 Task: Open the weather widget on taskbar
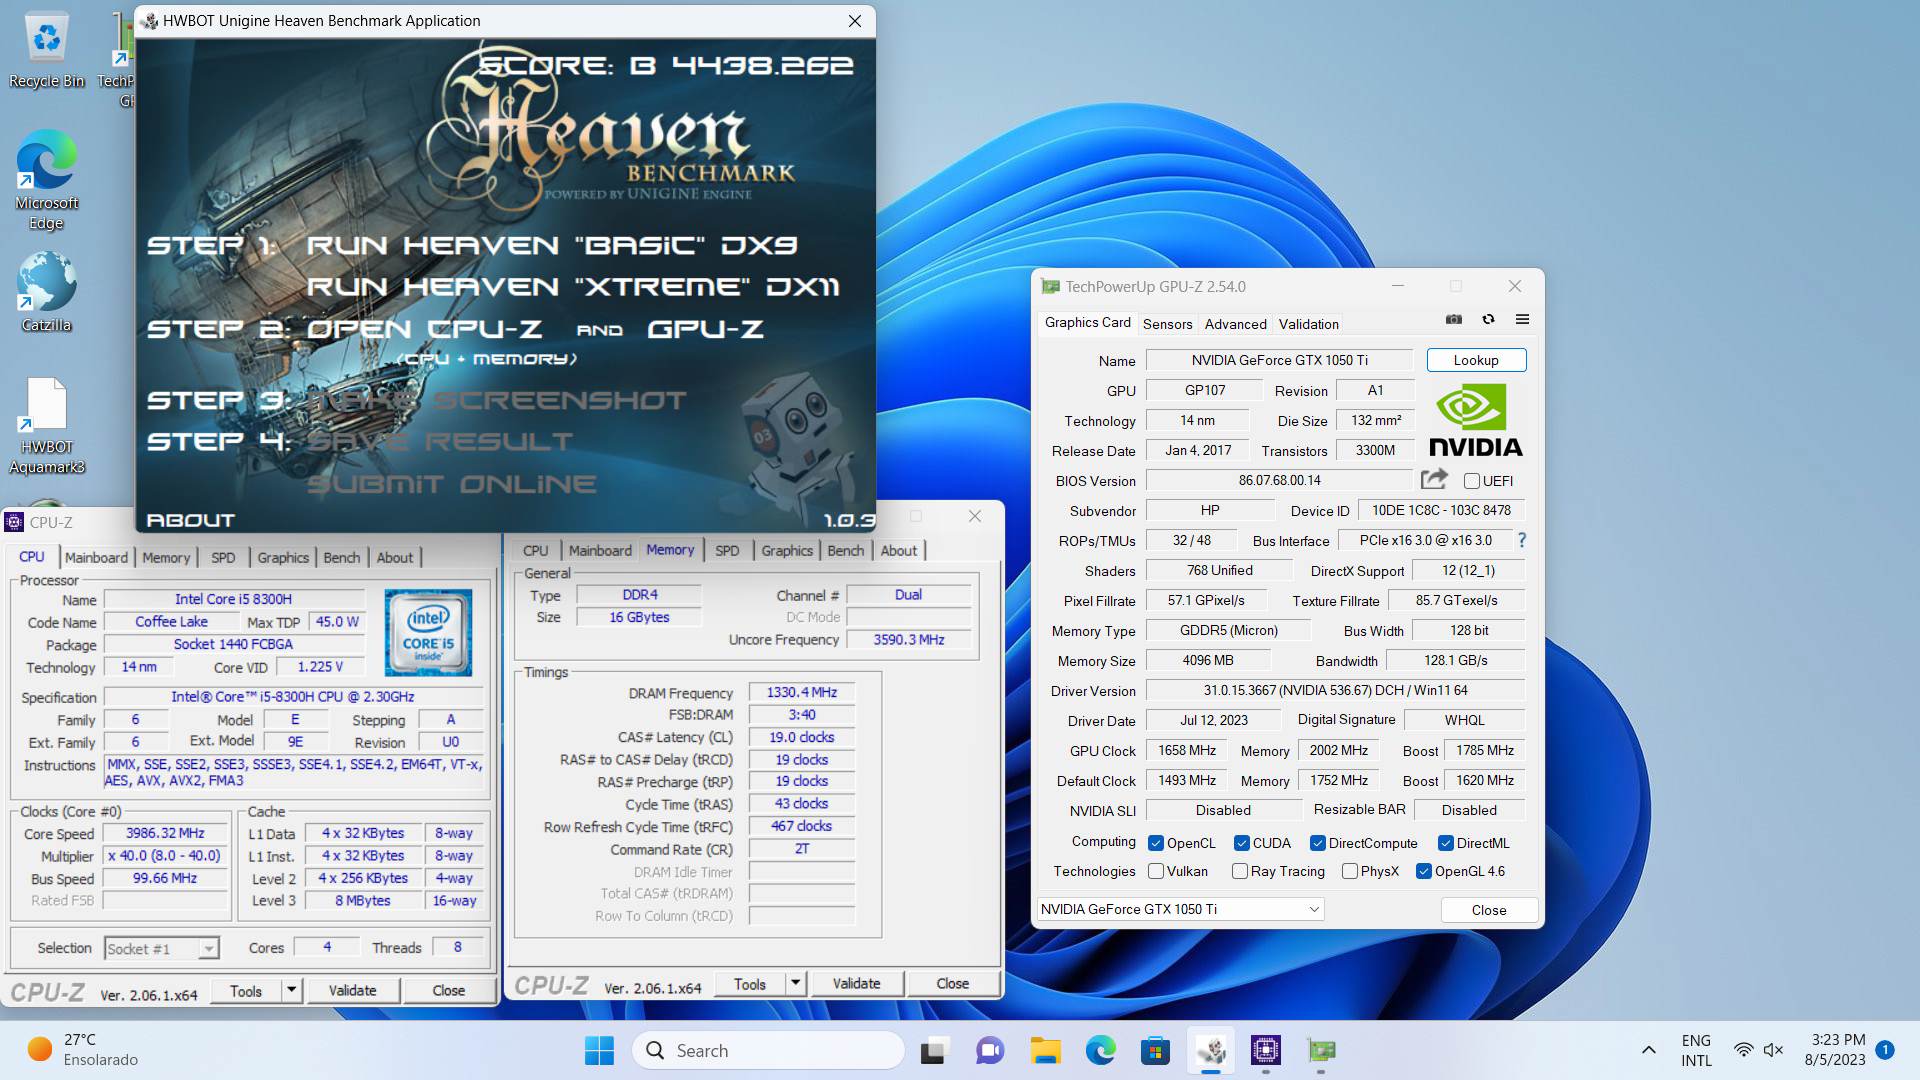pyautogui.click(x=82, y=1050)
